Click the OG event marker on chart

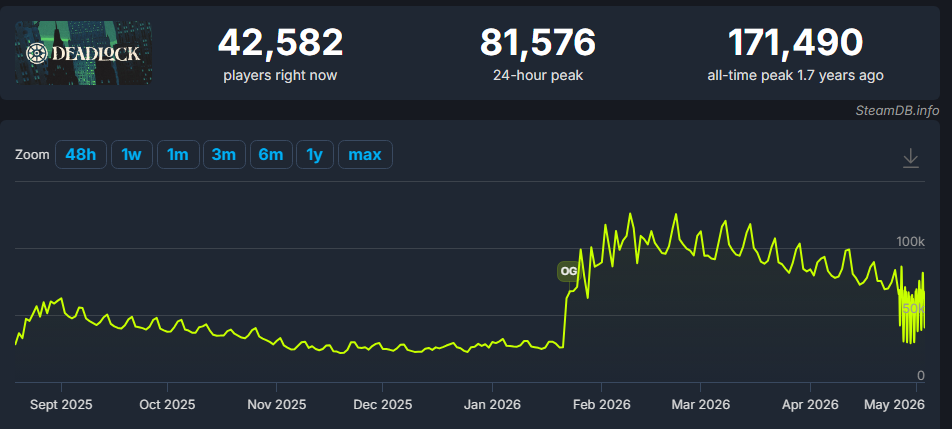(x=568, y=271)
